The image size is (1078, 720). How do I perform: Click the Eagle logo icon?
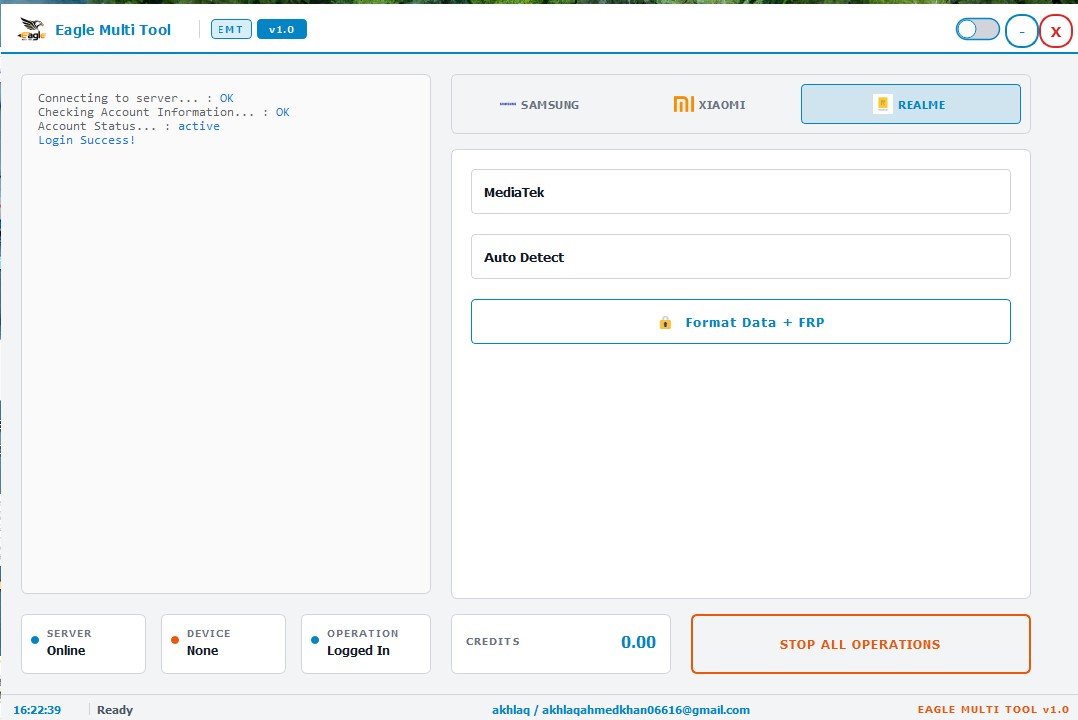32,30
